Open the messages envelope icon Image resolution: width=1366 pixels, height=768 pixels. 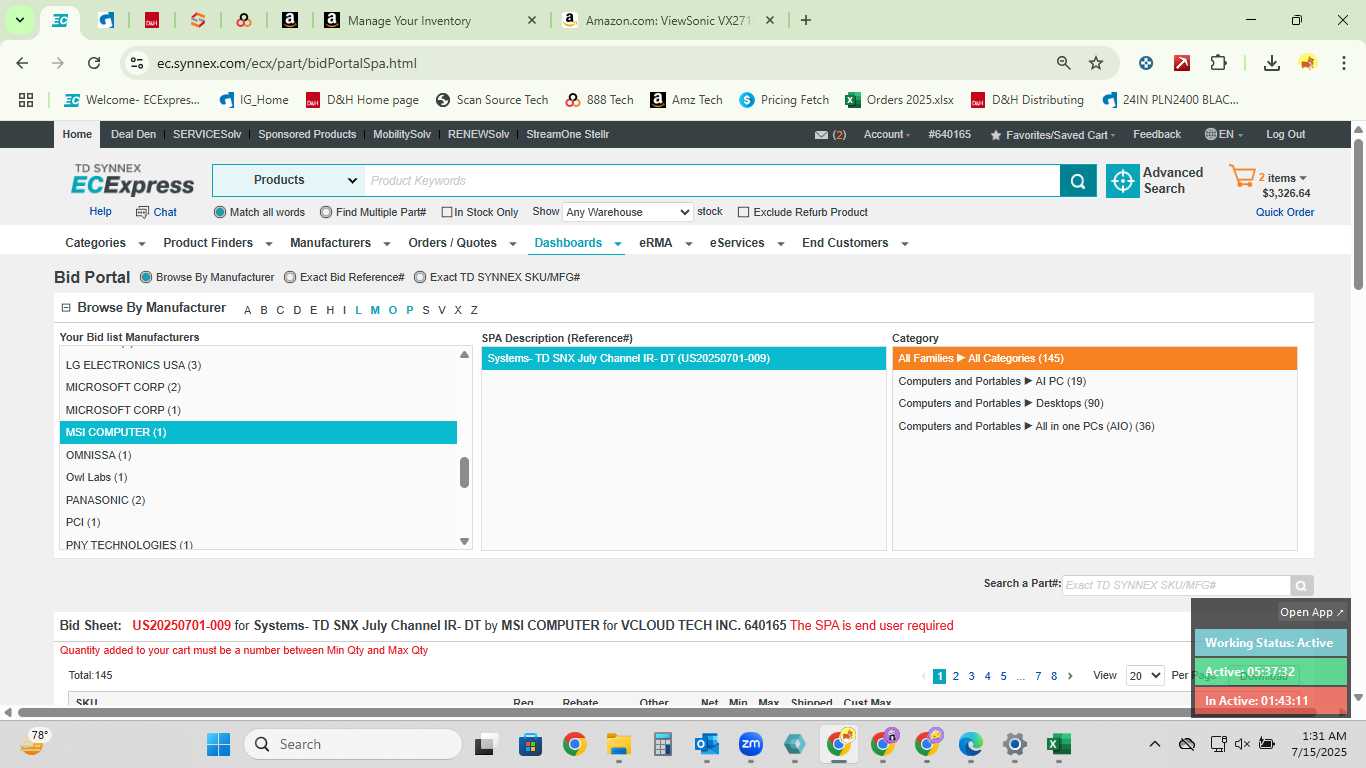821,135
